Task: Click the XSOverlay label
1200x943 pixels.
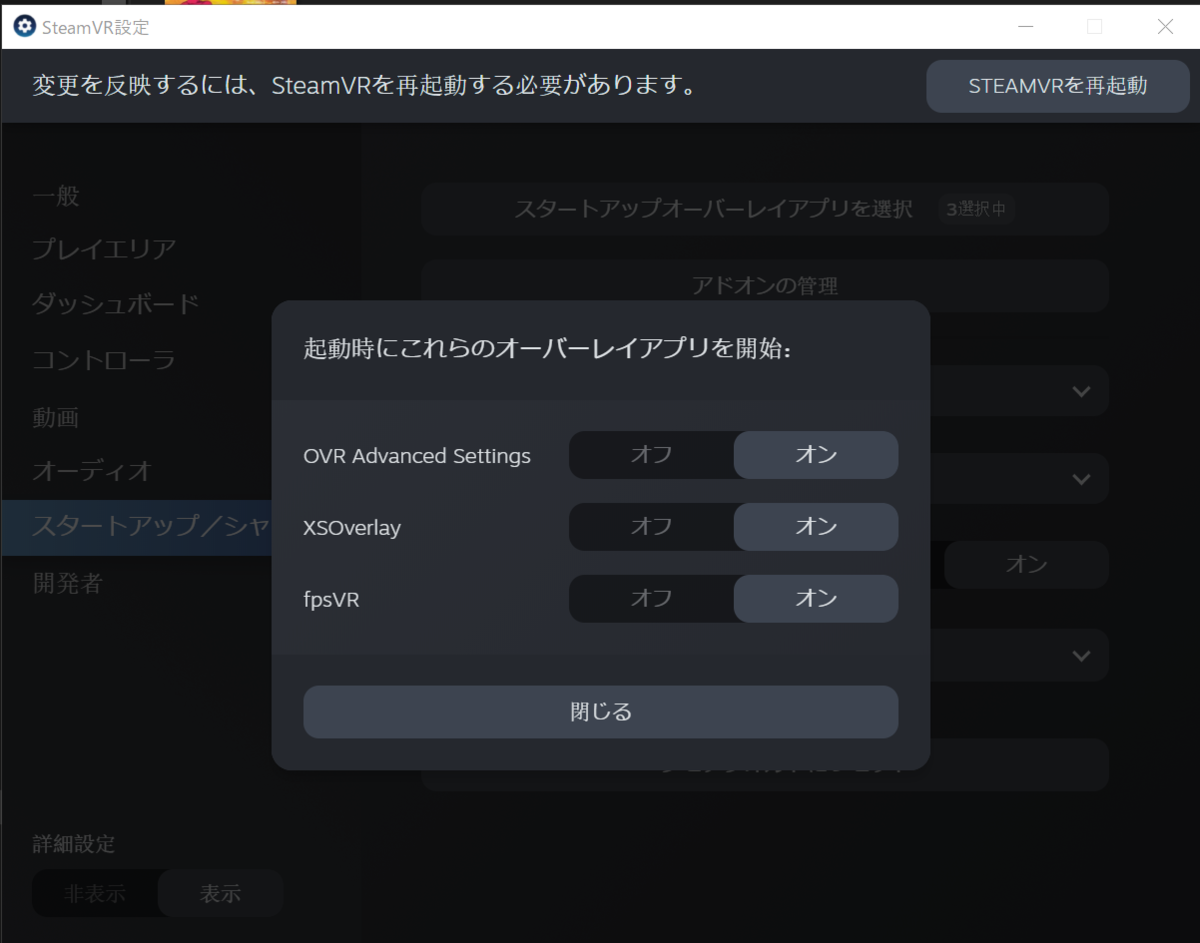Action: [x=352, y=528]
